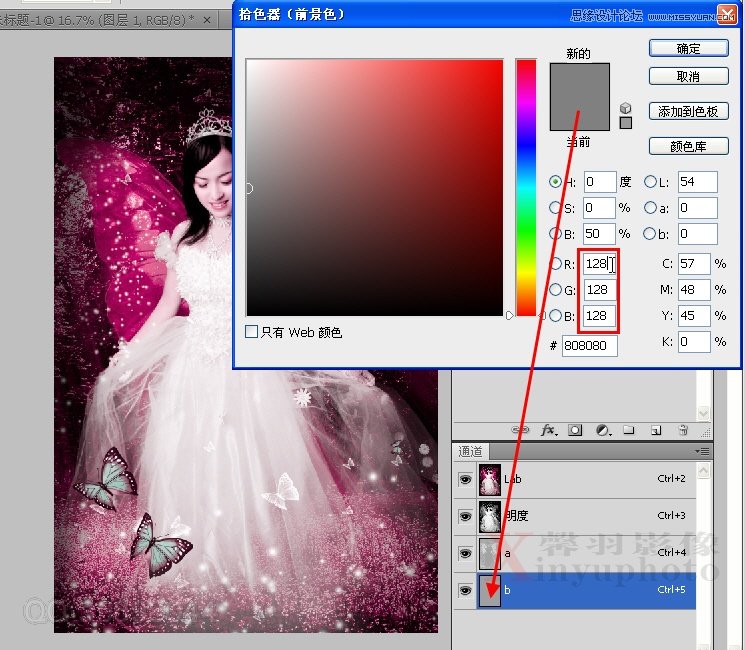Click Channels panel scrollbar up arrow
The image size is (745, 650).
click(704, 471)
